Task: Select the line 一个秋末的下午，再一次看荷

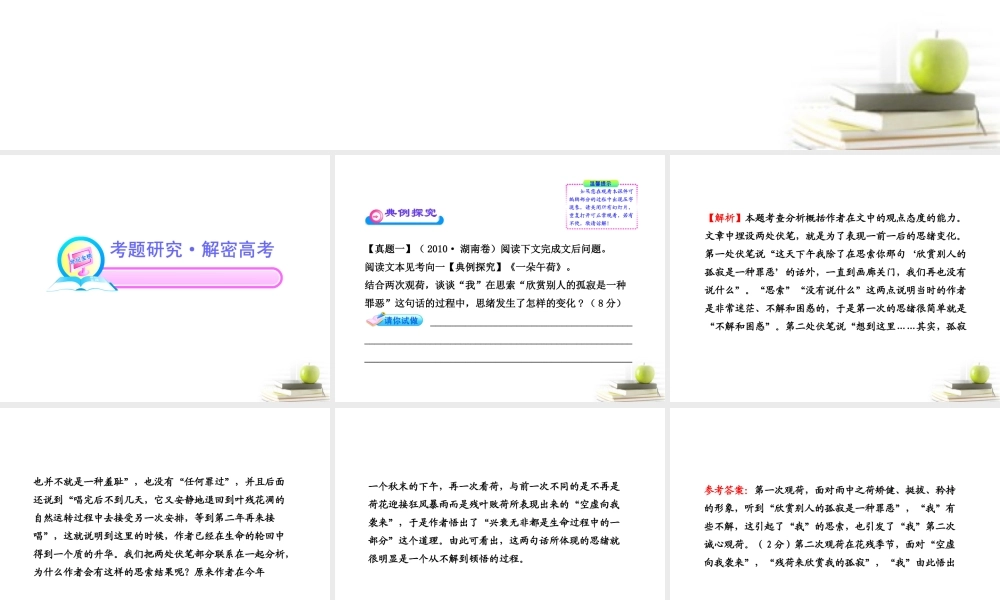Action: (494, 487)
